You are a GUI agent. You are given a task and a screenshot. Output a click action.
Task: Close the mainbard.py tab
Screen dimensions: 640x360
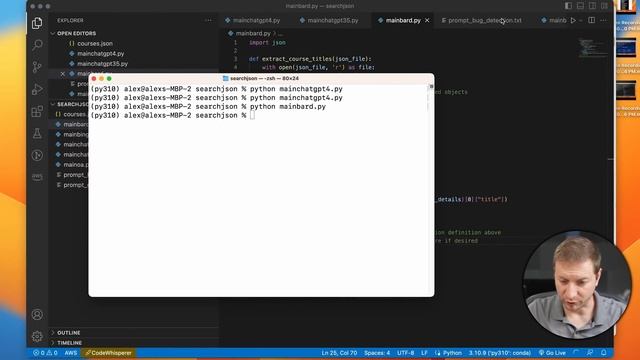427,20
